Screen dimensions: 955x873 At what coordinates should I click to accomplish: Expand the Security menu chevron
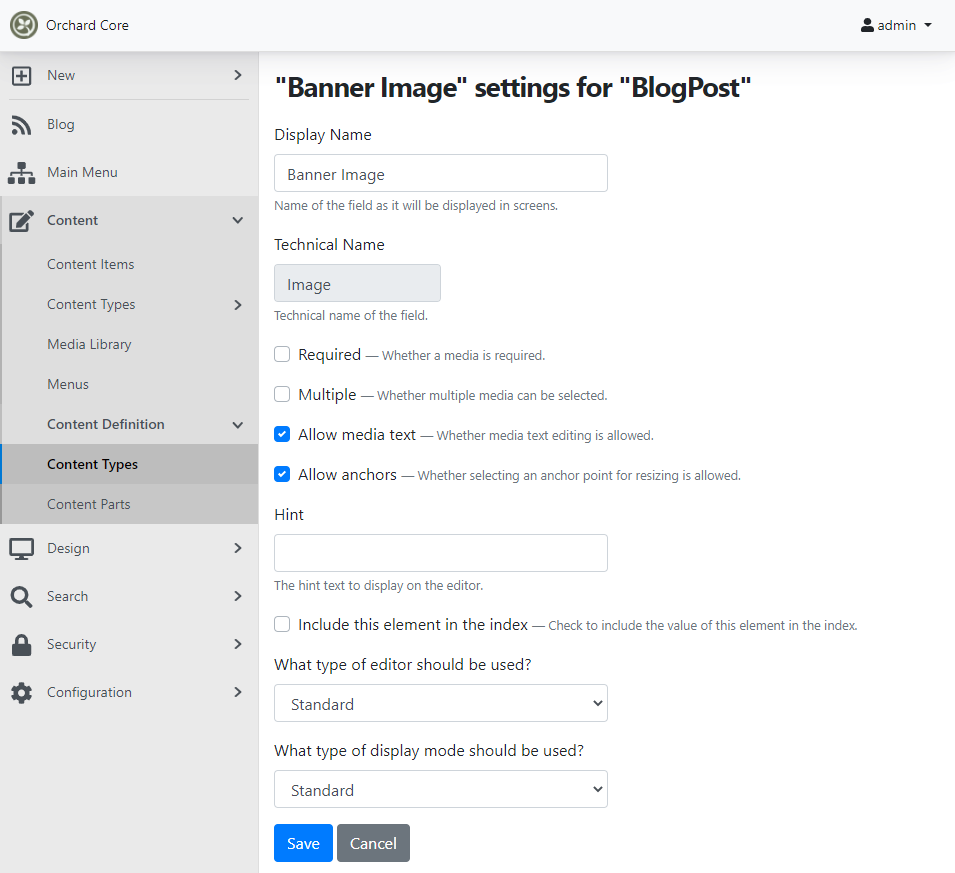click(x=238, y=644)
